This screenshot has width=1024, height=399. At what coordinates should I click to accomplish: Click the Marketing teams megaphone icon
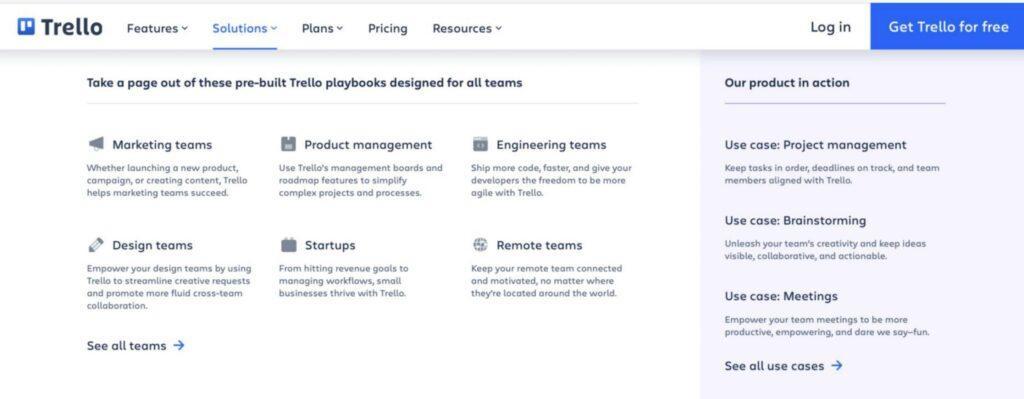[x=96, y=144]
